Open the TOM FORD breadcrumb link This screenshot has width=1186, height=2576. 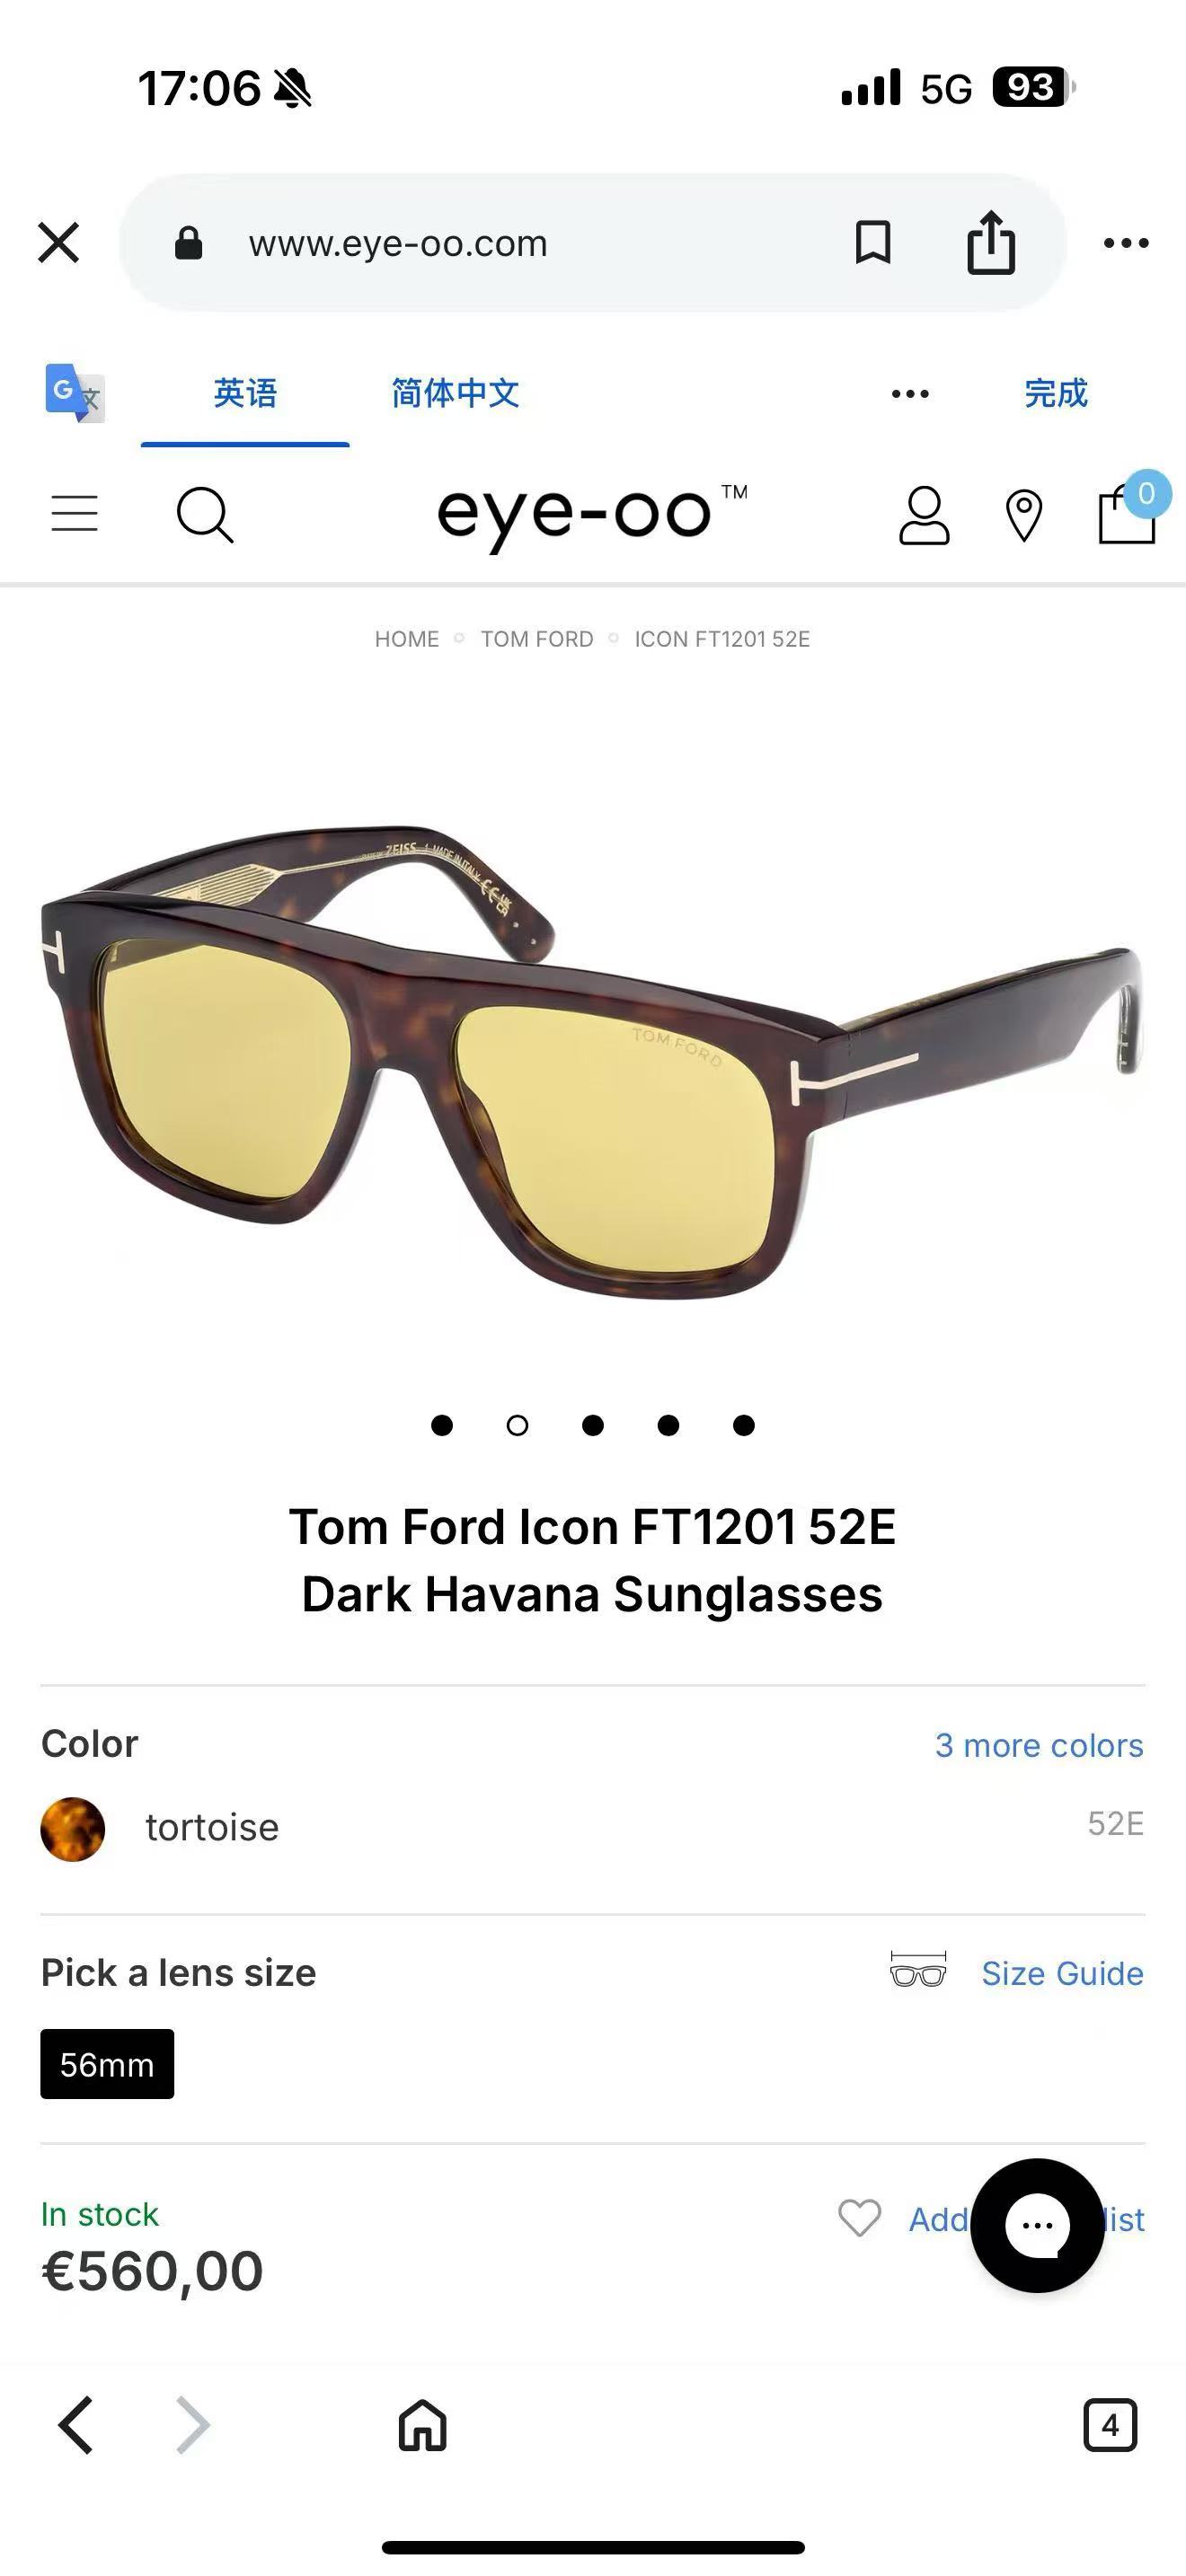click(537, 639)
